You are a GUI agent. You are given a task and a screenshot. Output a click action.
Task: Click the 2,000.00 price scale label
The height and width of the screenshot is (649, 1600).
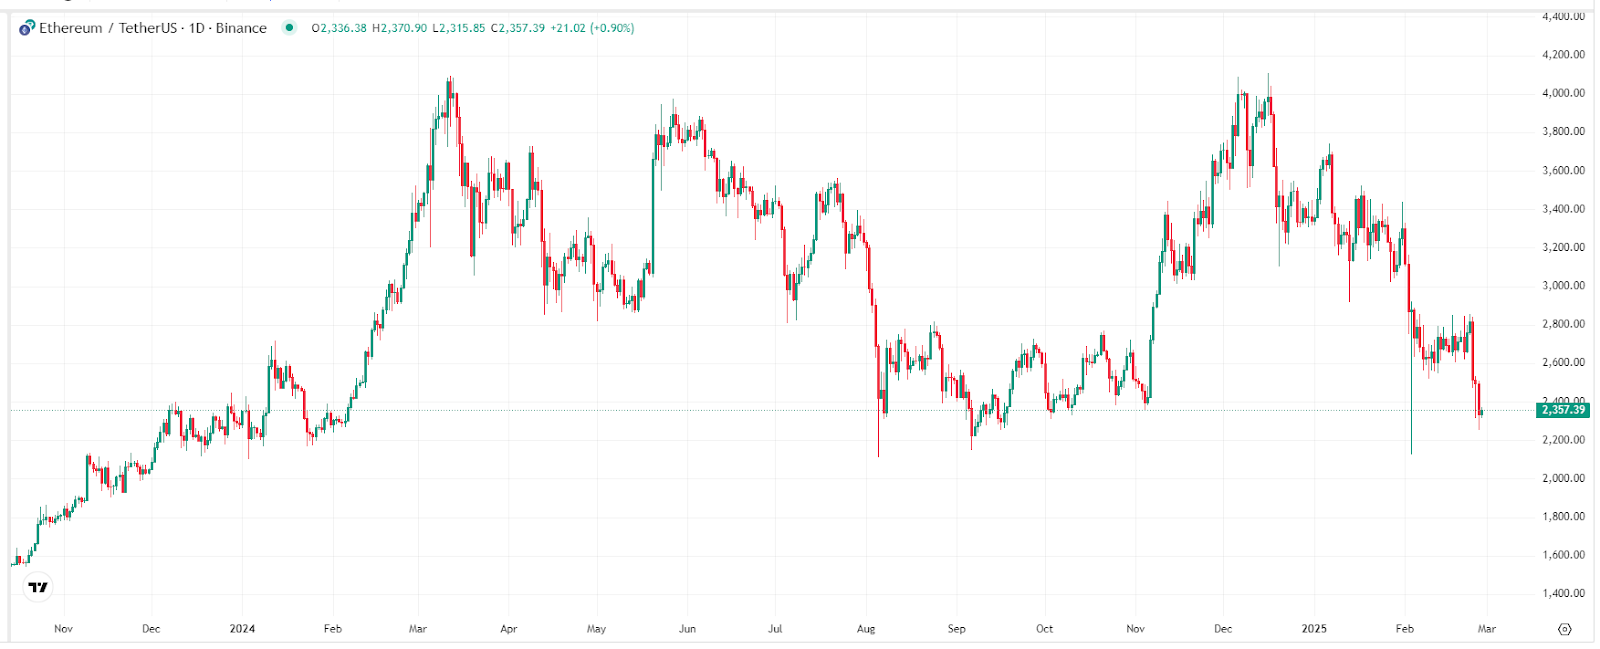coord(1563,478)
